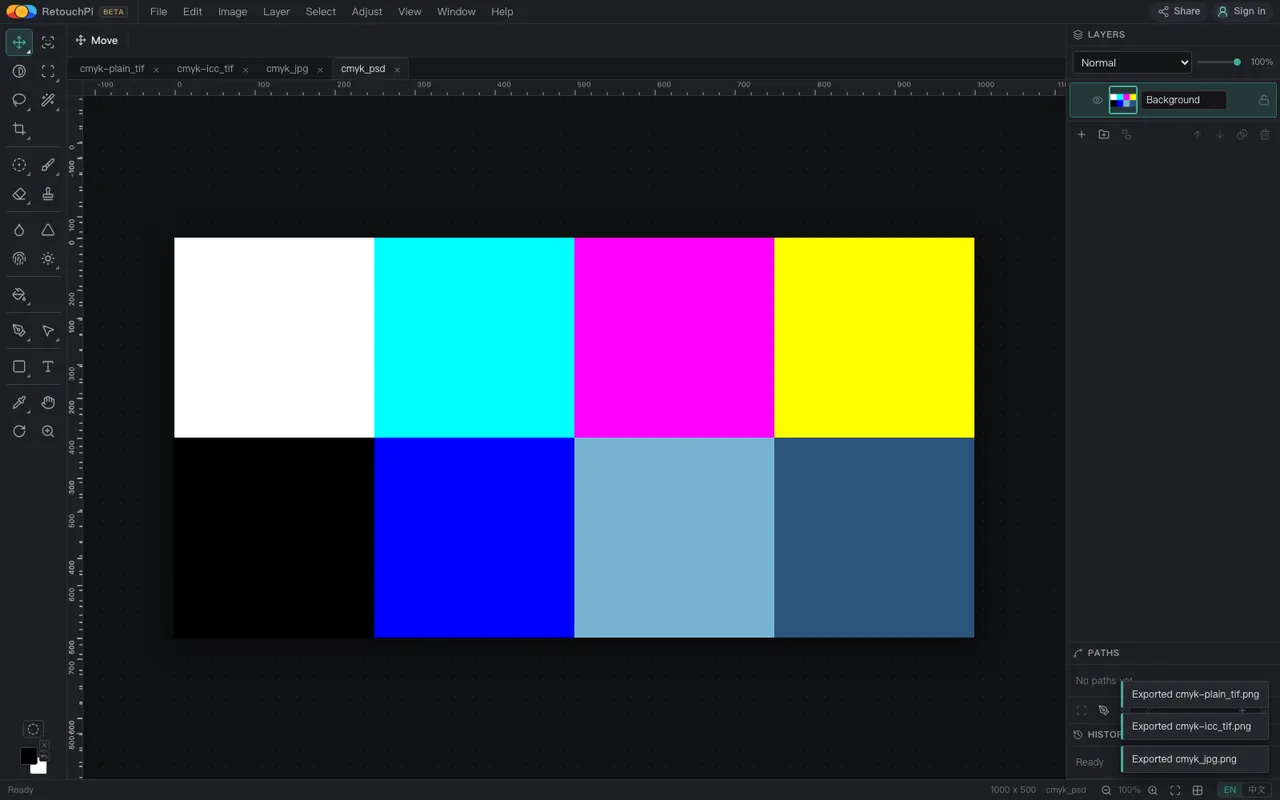Select the Smudge fingerprint tool
1280x800 pixels.
(x=19, y=259)
